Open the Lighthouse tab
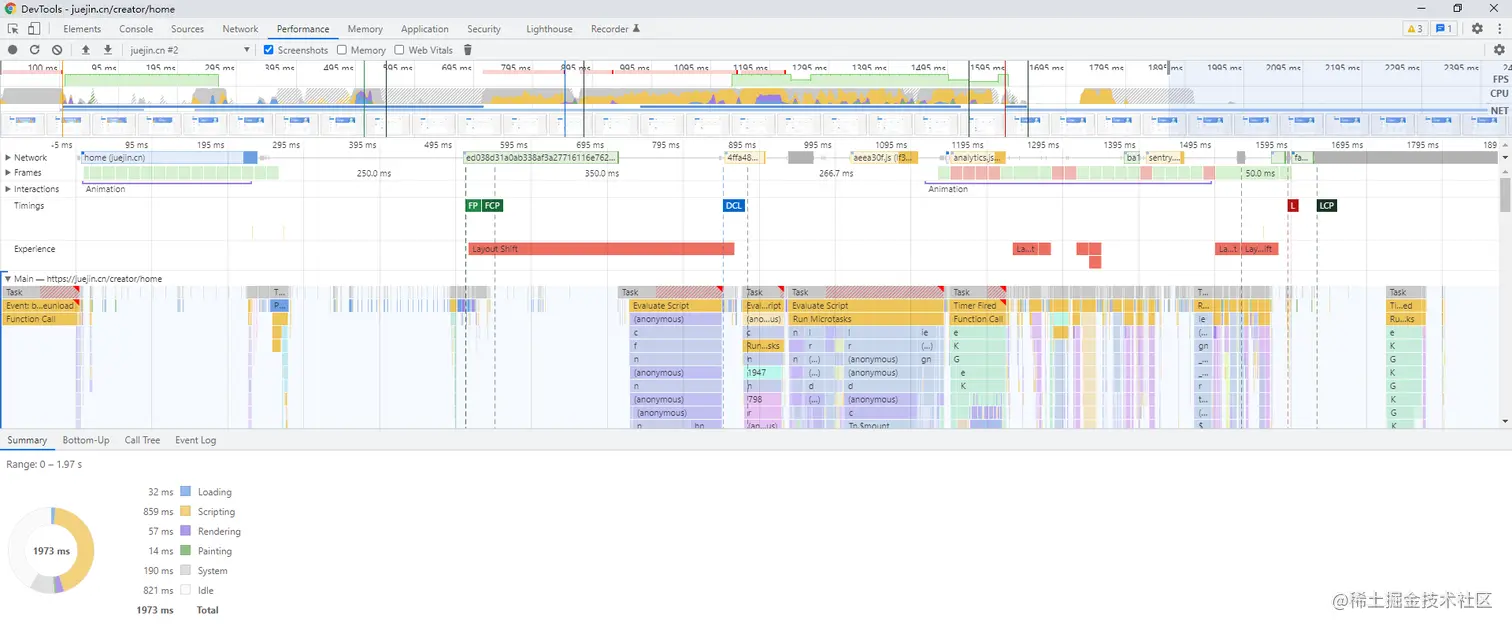This screenshot has width=1512, height=630. coord(550,29)
